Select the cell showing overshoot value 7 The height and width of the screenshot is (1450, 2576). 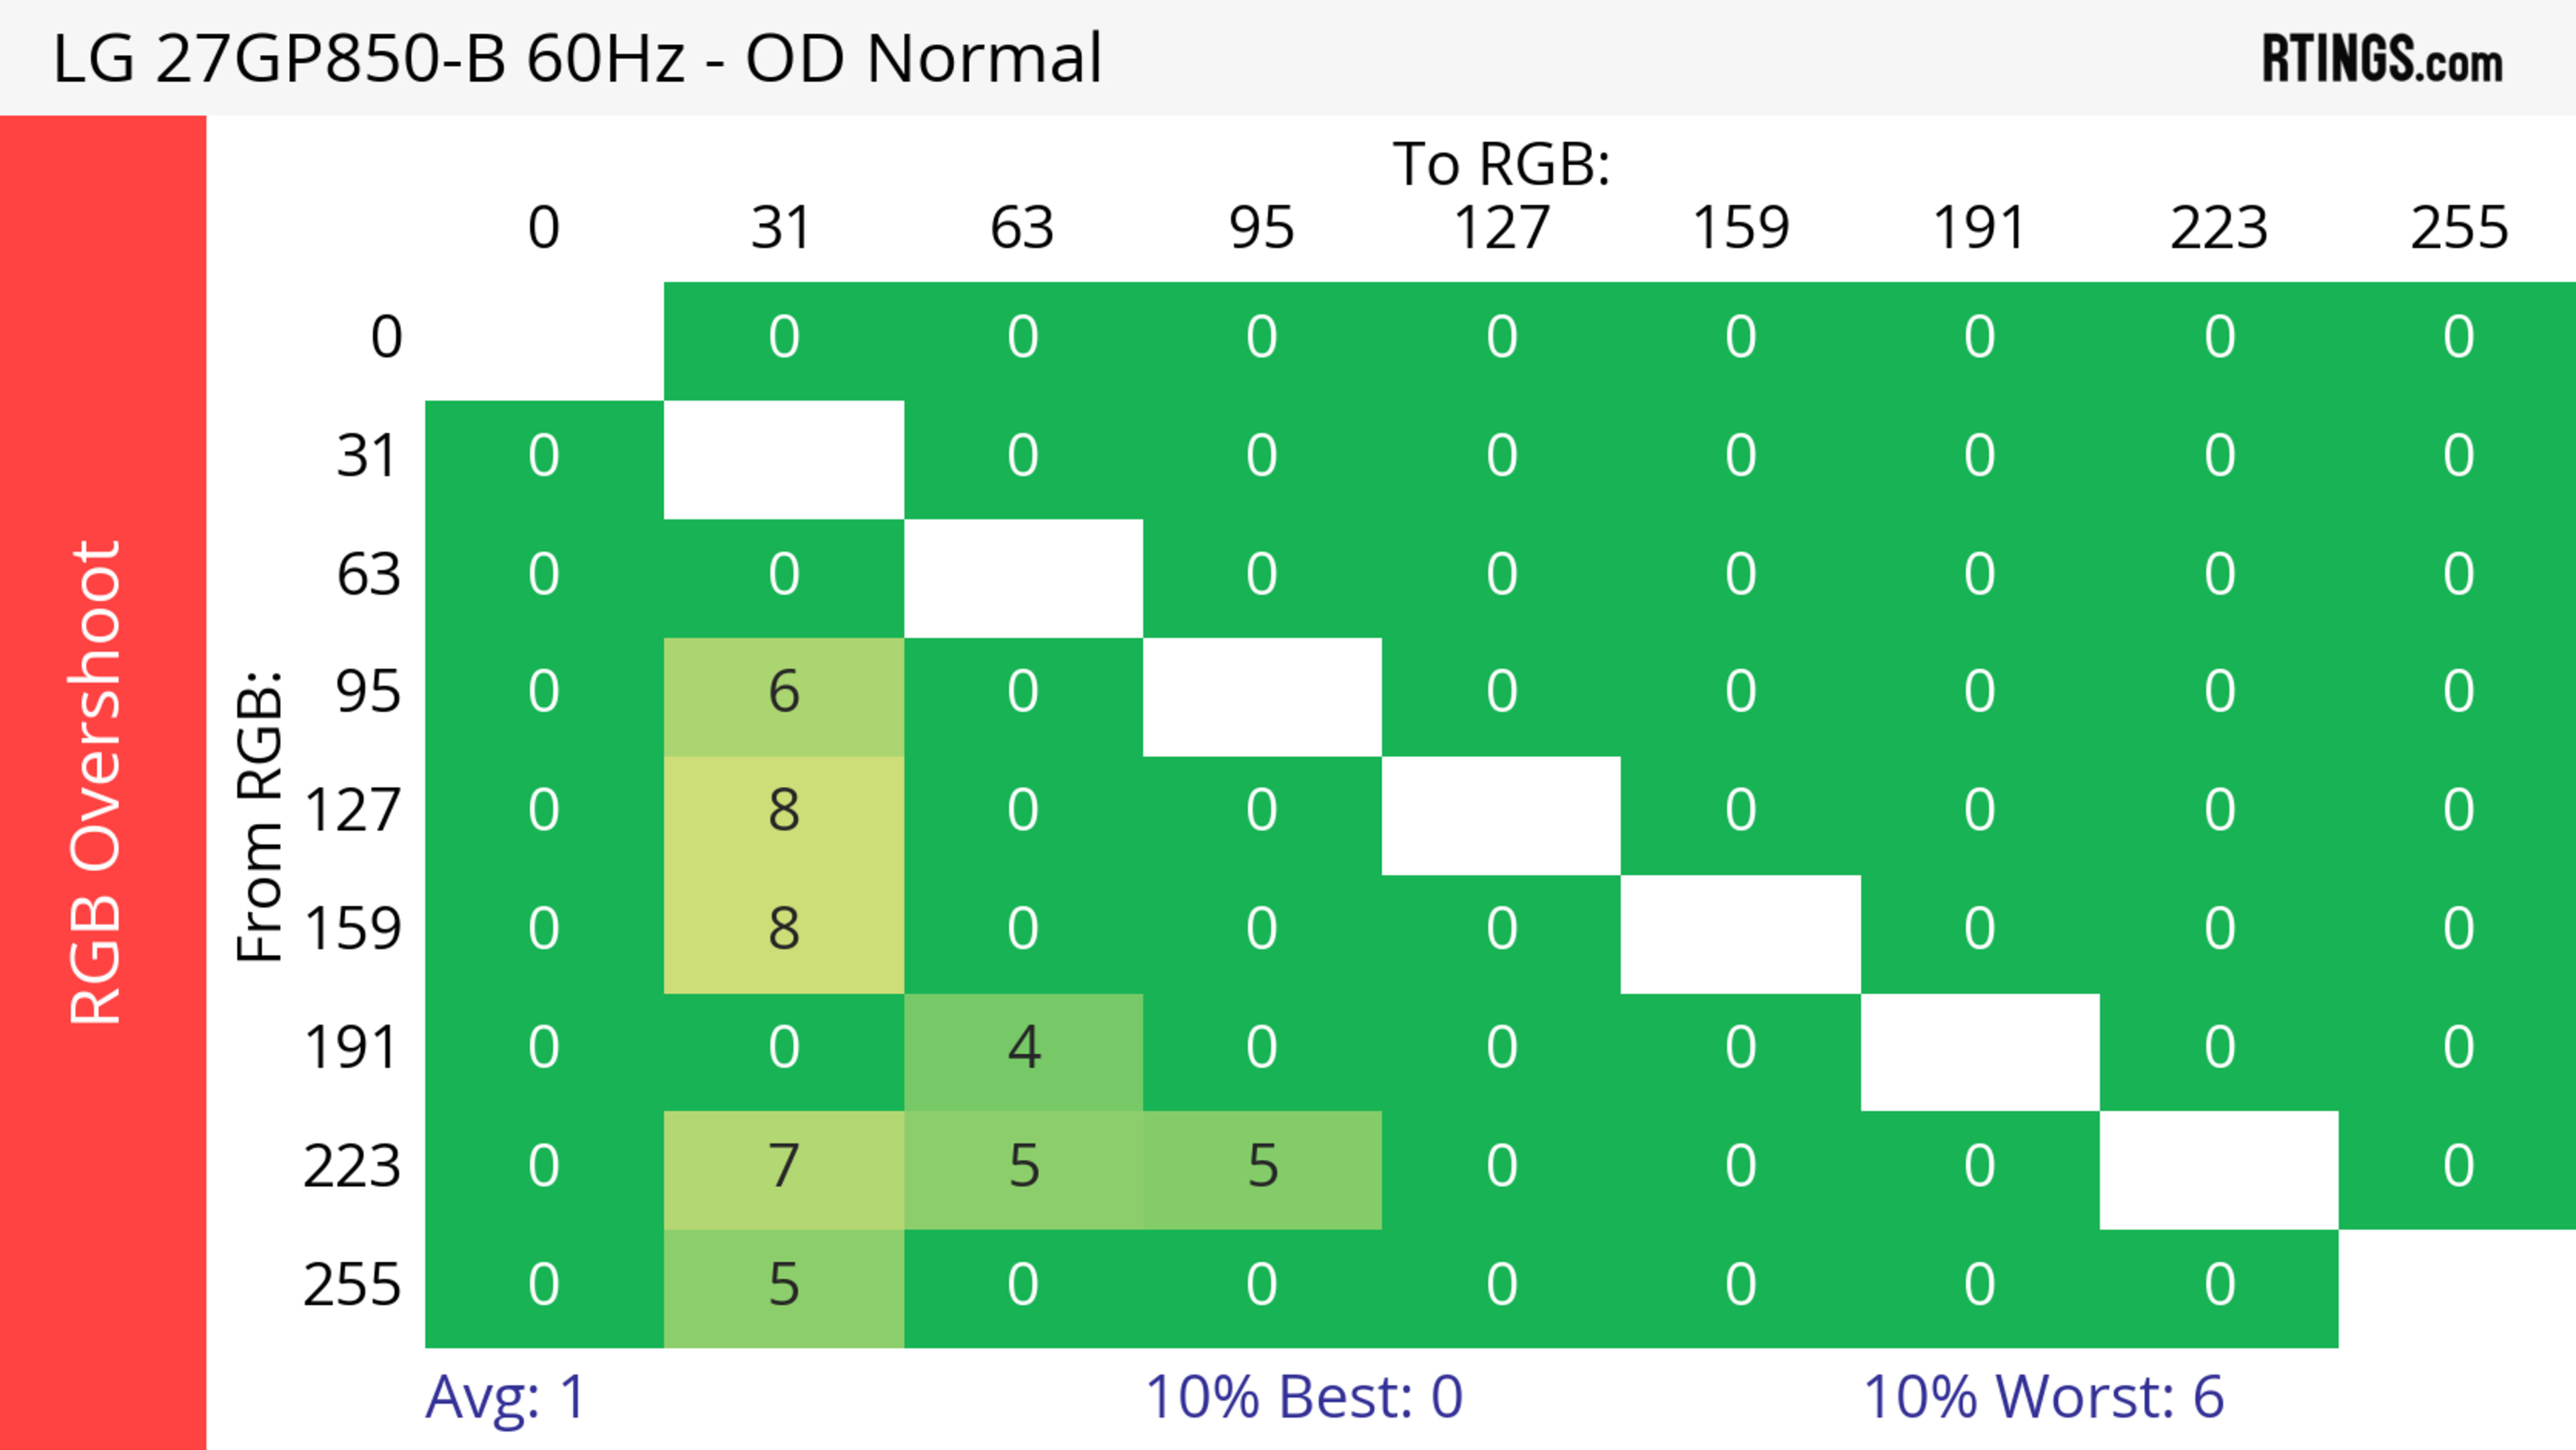[783, 1167]
